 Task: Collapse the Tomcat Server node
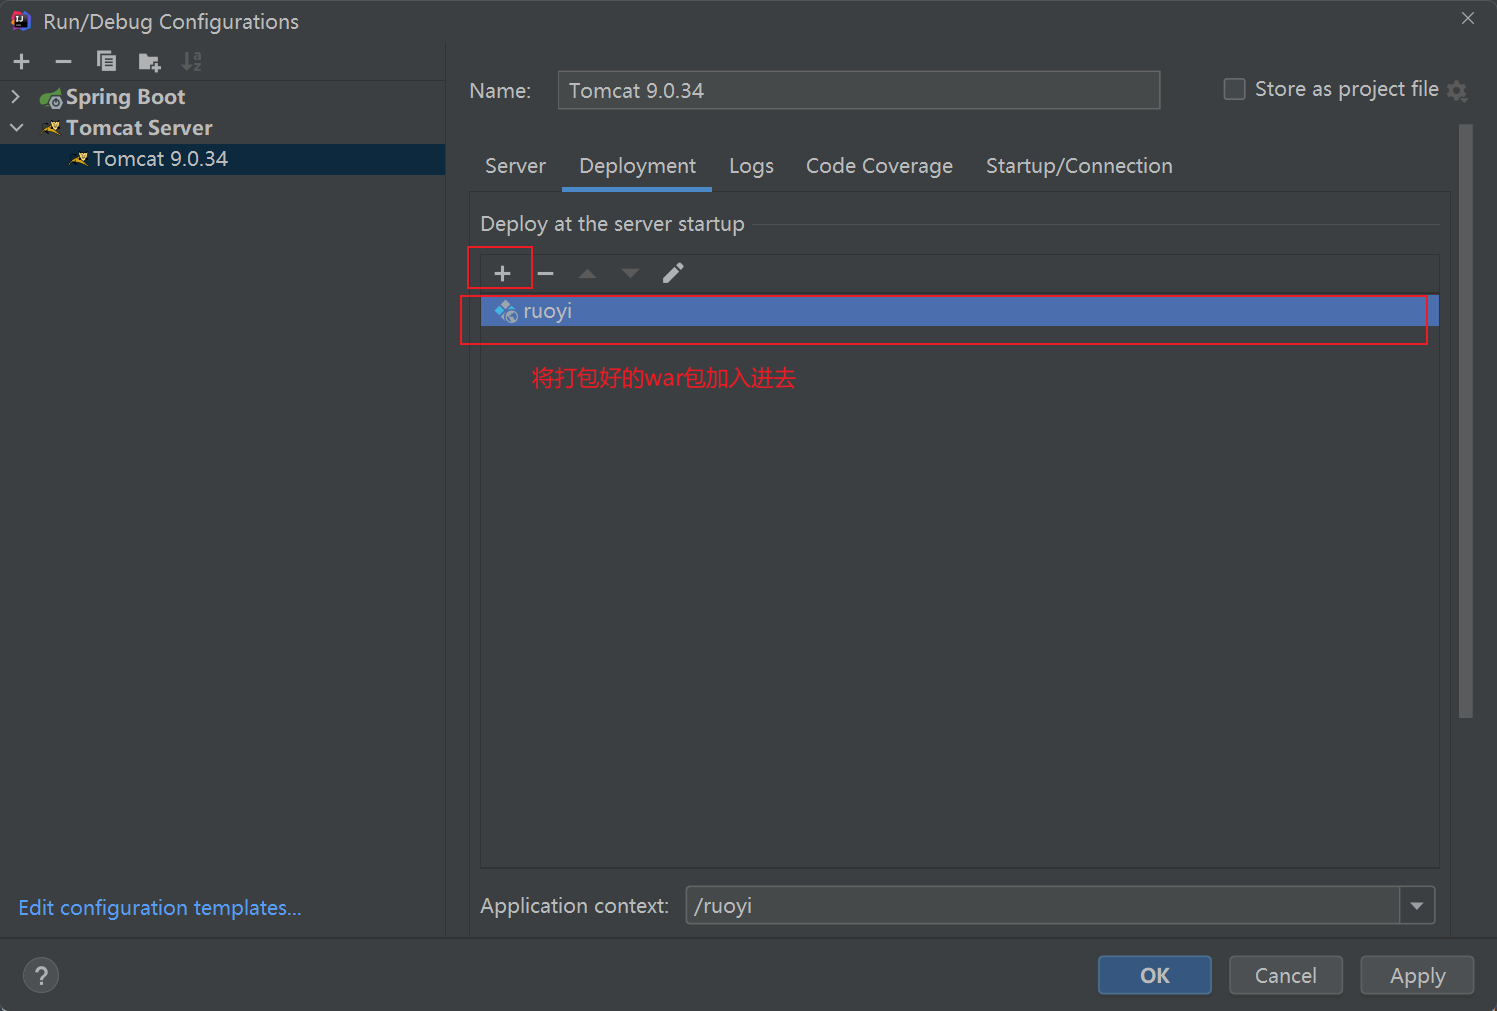[16, 128]
